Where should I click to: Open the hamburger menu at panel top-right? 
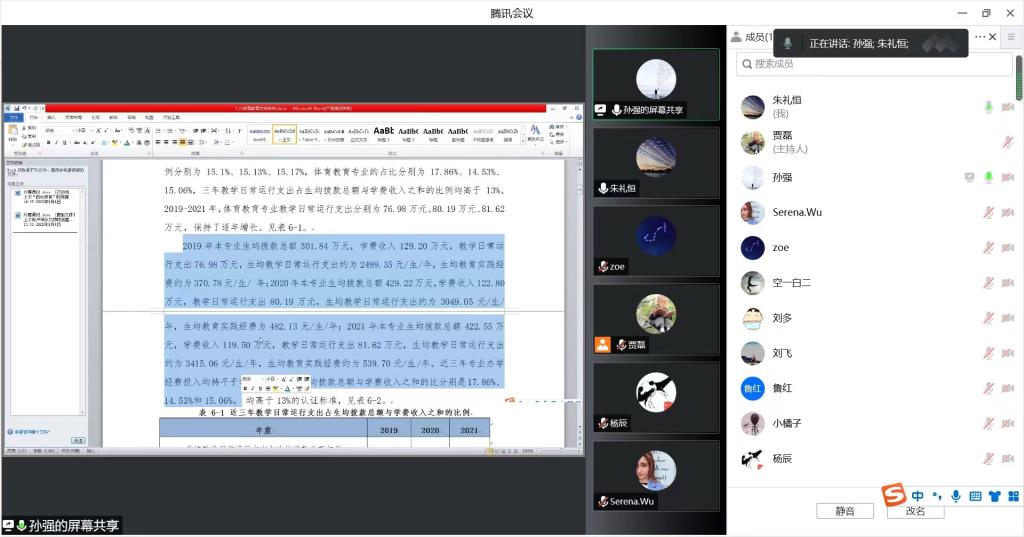point(1011,37)
